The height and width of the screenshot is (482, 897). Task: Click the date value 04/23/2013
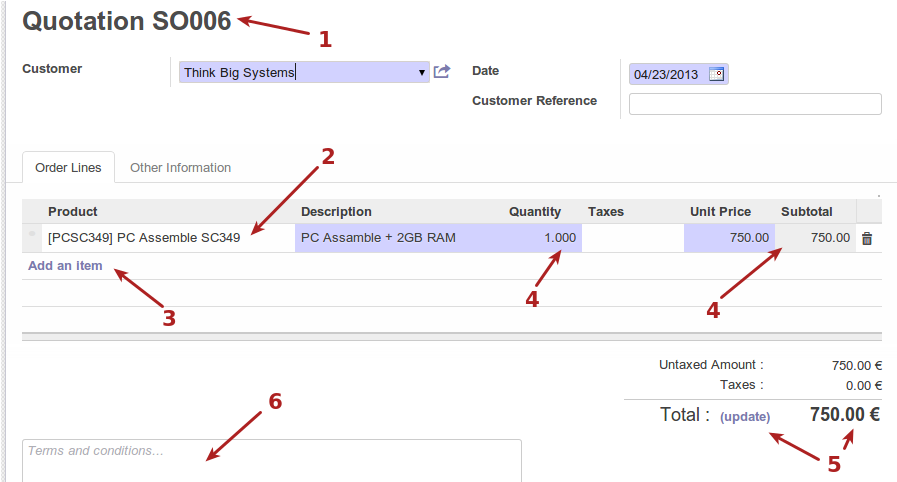point(666,74)
